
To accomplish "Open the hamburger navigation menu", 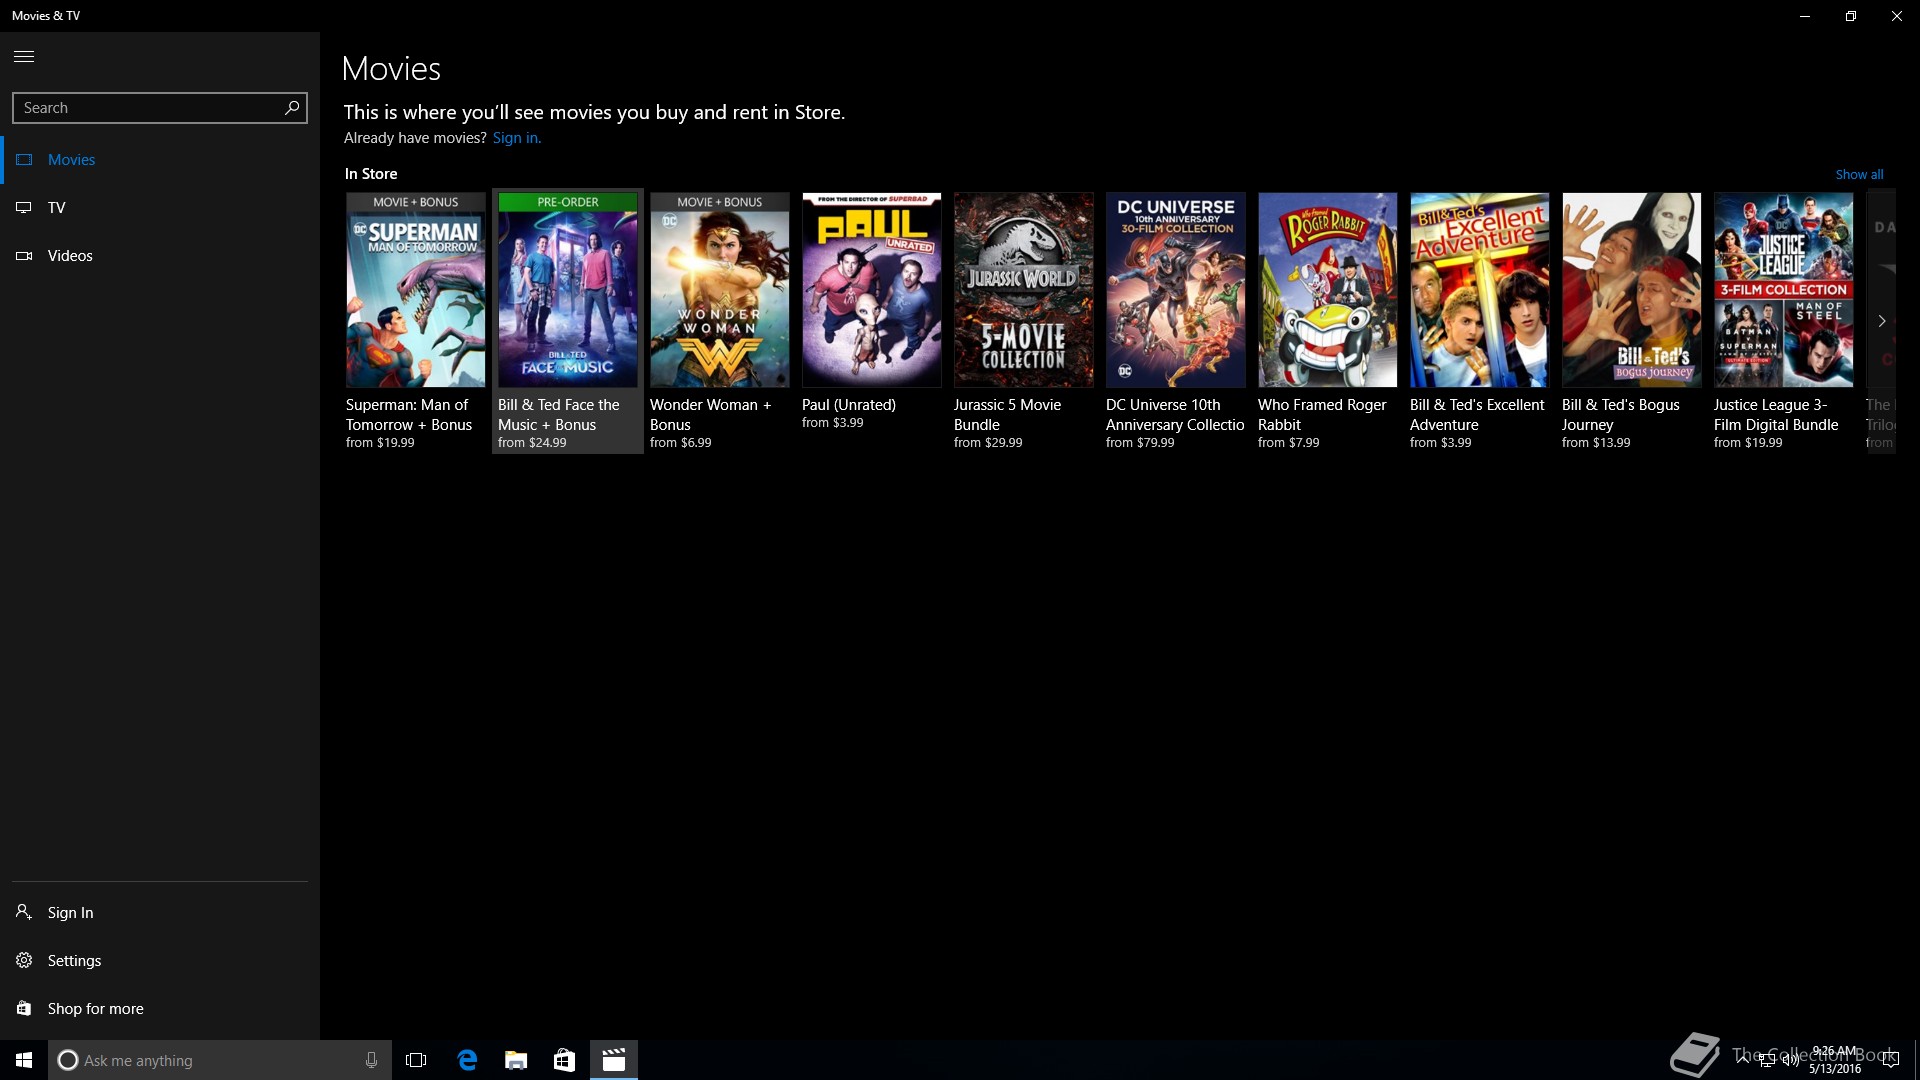I will 24,56.
